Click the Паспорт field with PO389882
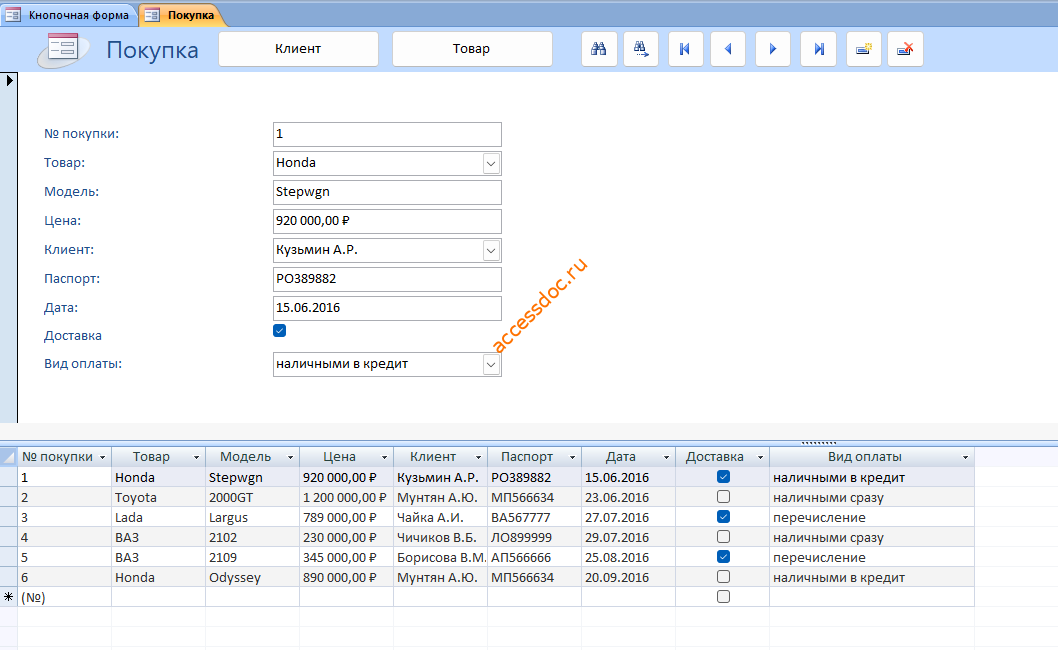 (387, 279)
